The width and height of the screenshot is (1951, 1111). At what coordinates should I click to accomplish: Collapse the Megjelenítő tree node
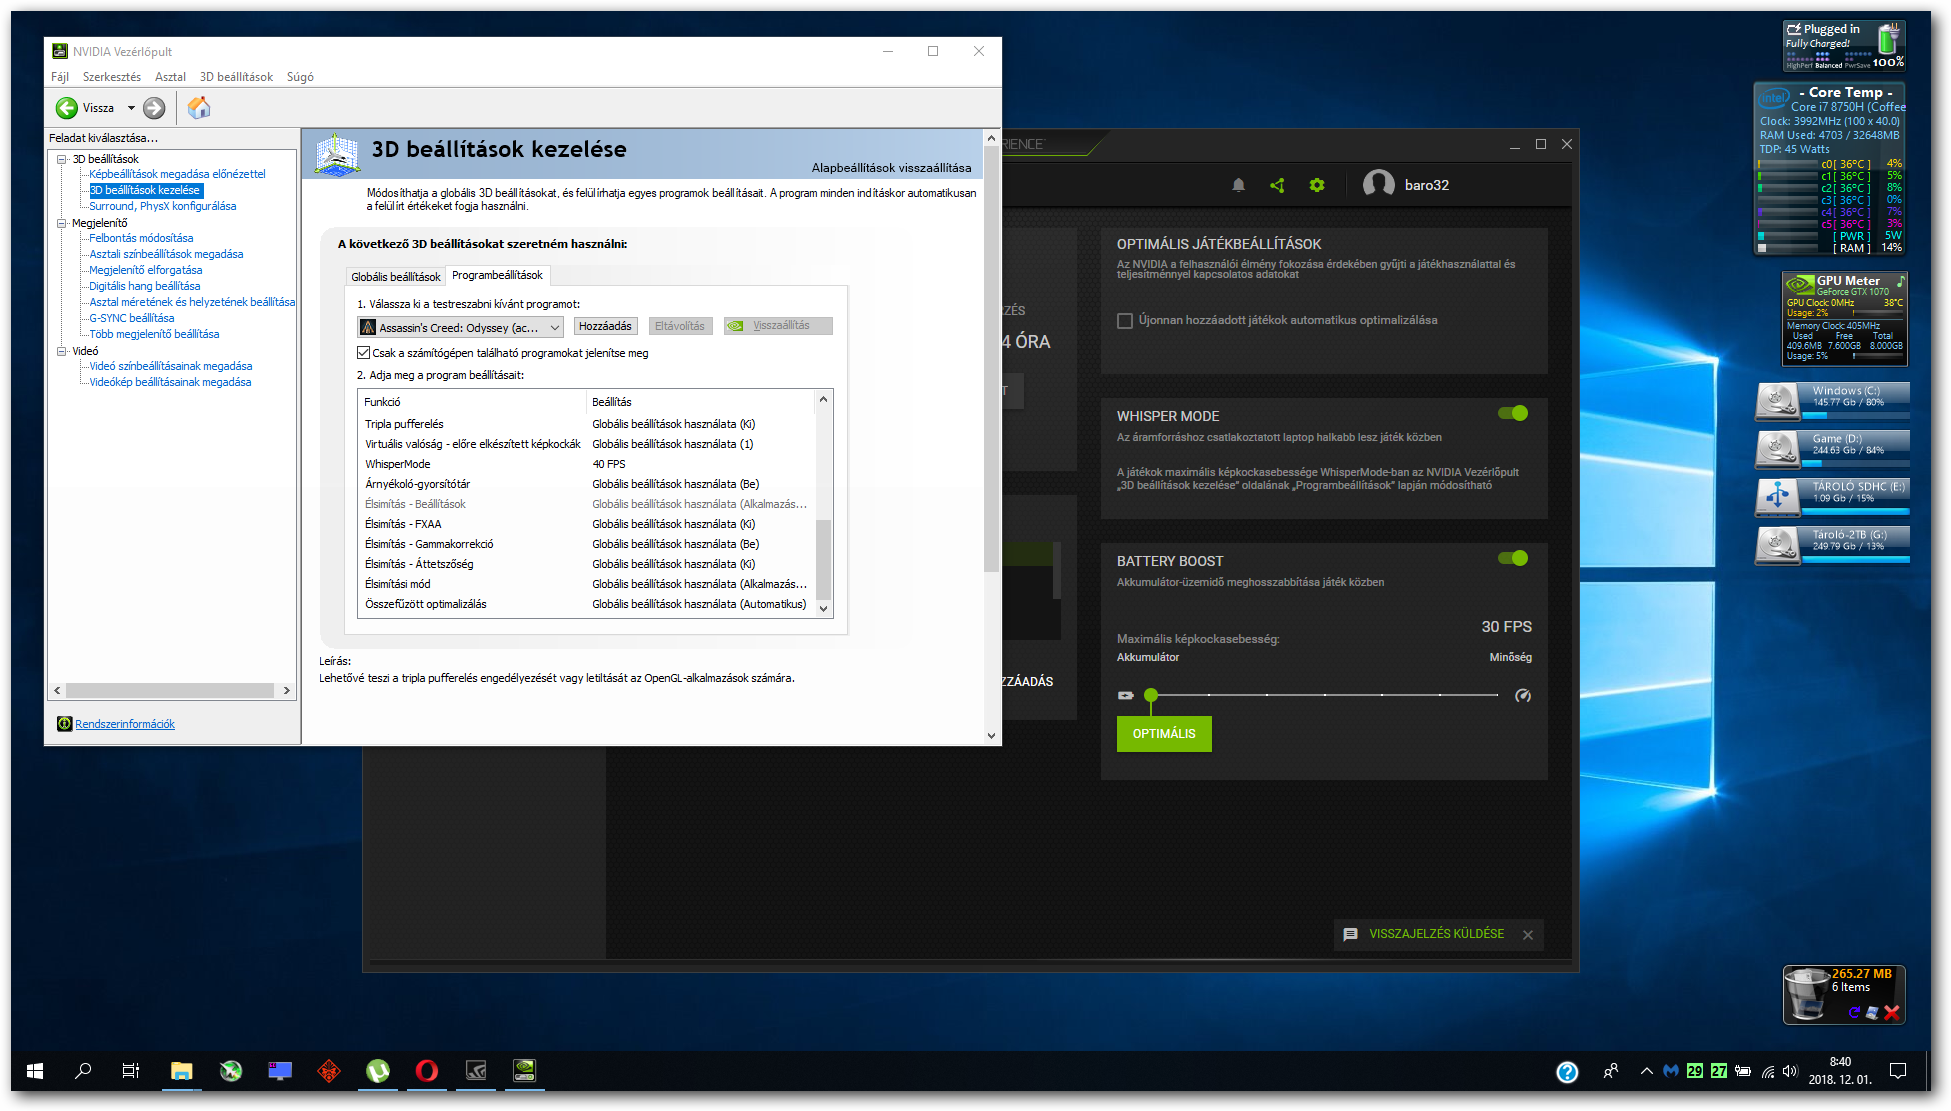pos(62,223)
